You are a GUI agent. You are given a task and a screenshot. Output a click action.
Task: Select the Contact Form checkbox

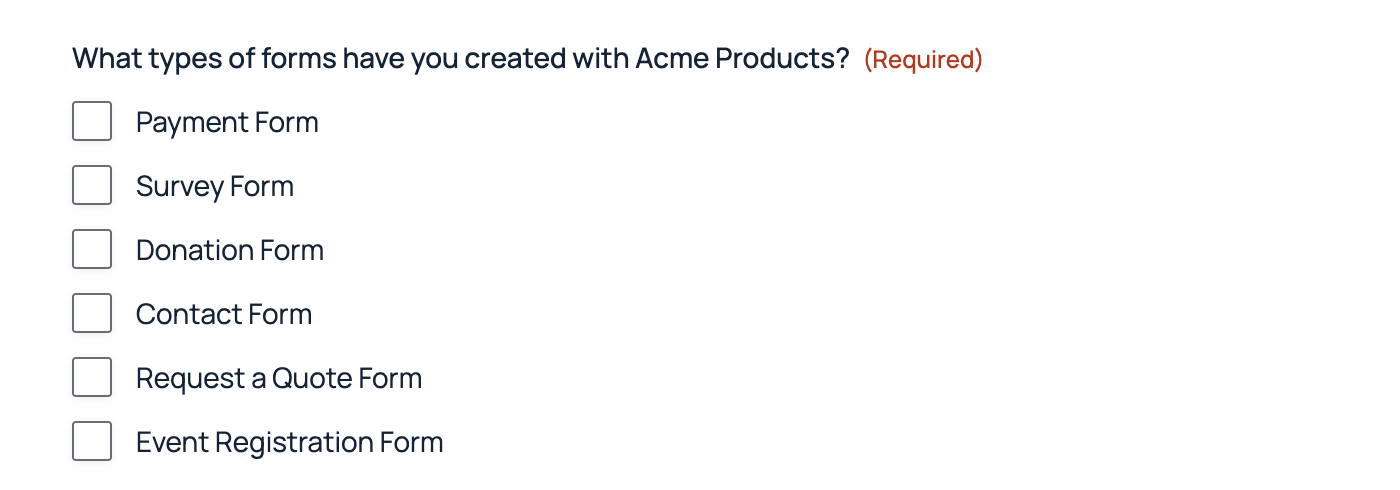92,314
